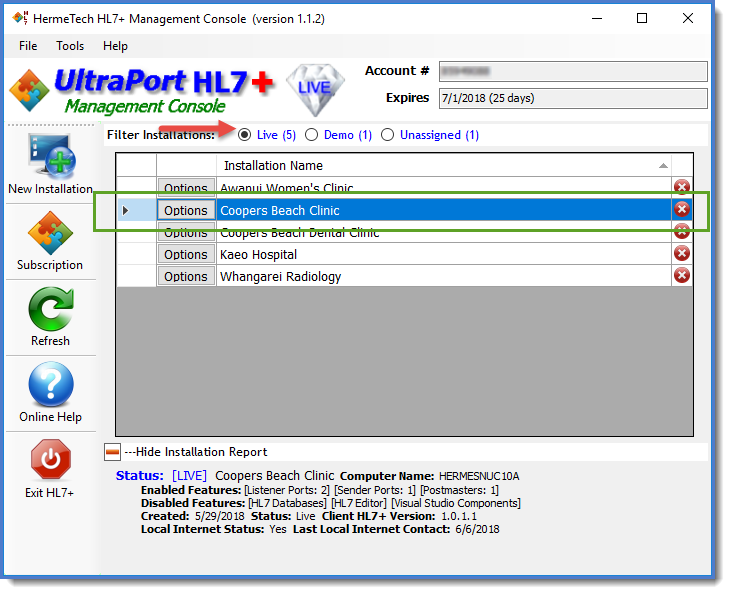Click Options for Kaeo Hospital
Screen dimensions: 730x594
tap(186, 255)
